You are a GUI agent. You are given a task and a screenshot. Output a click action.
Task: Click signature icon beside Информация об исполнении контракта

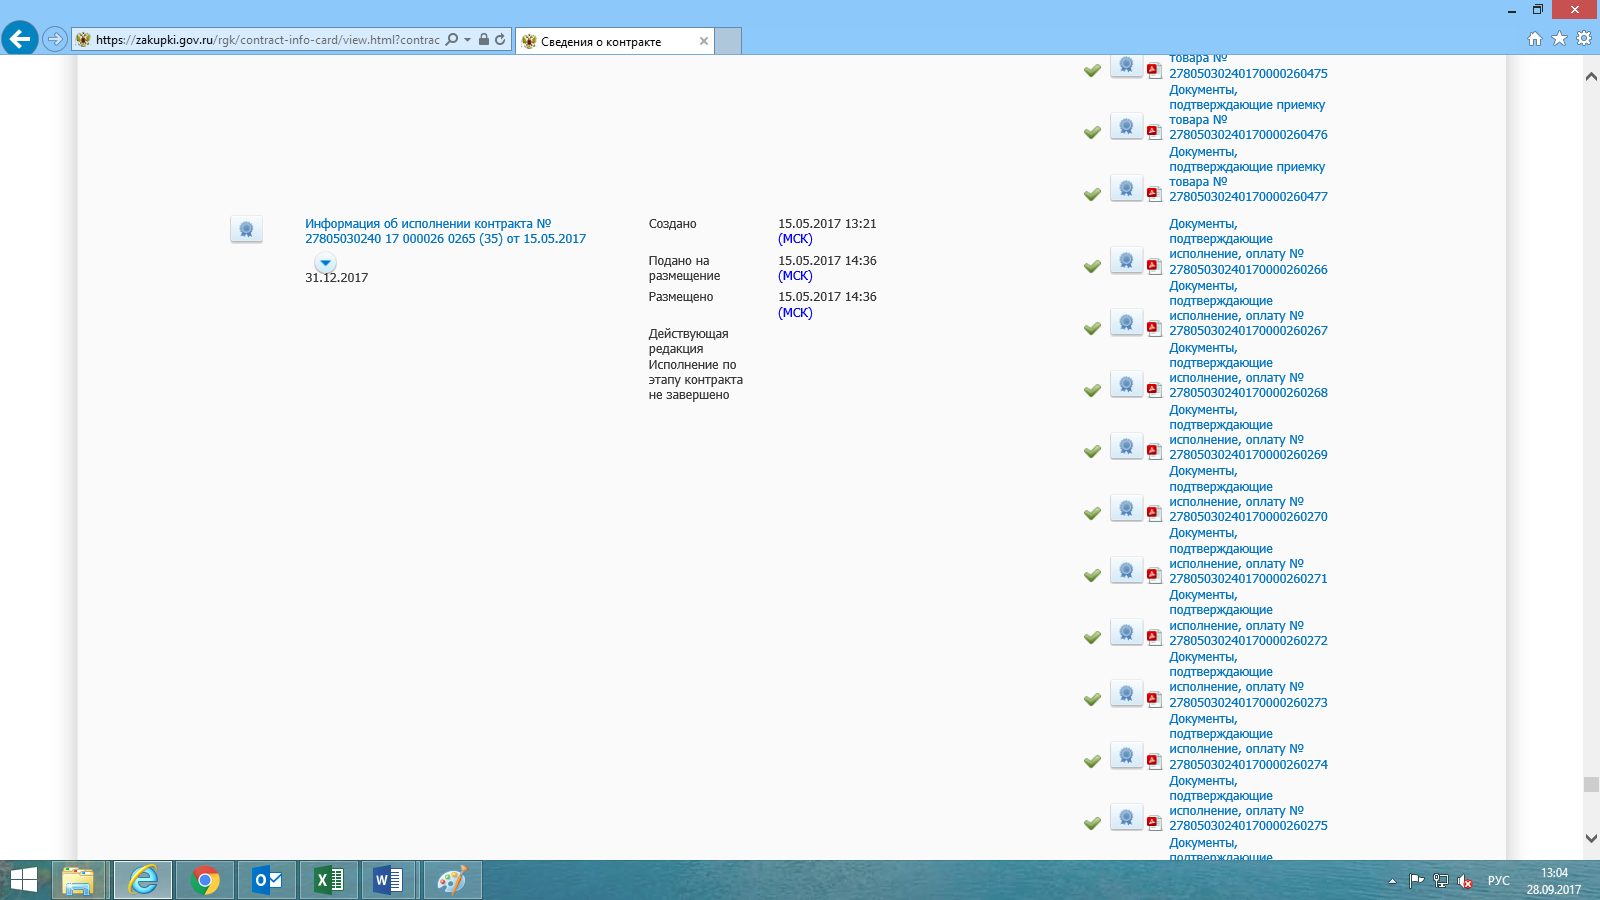(x=246, y=229)
